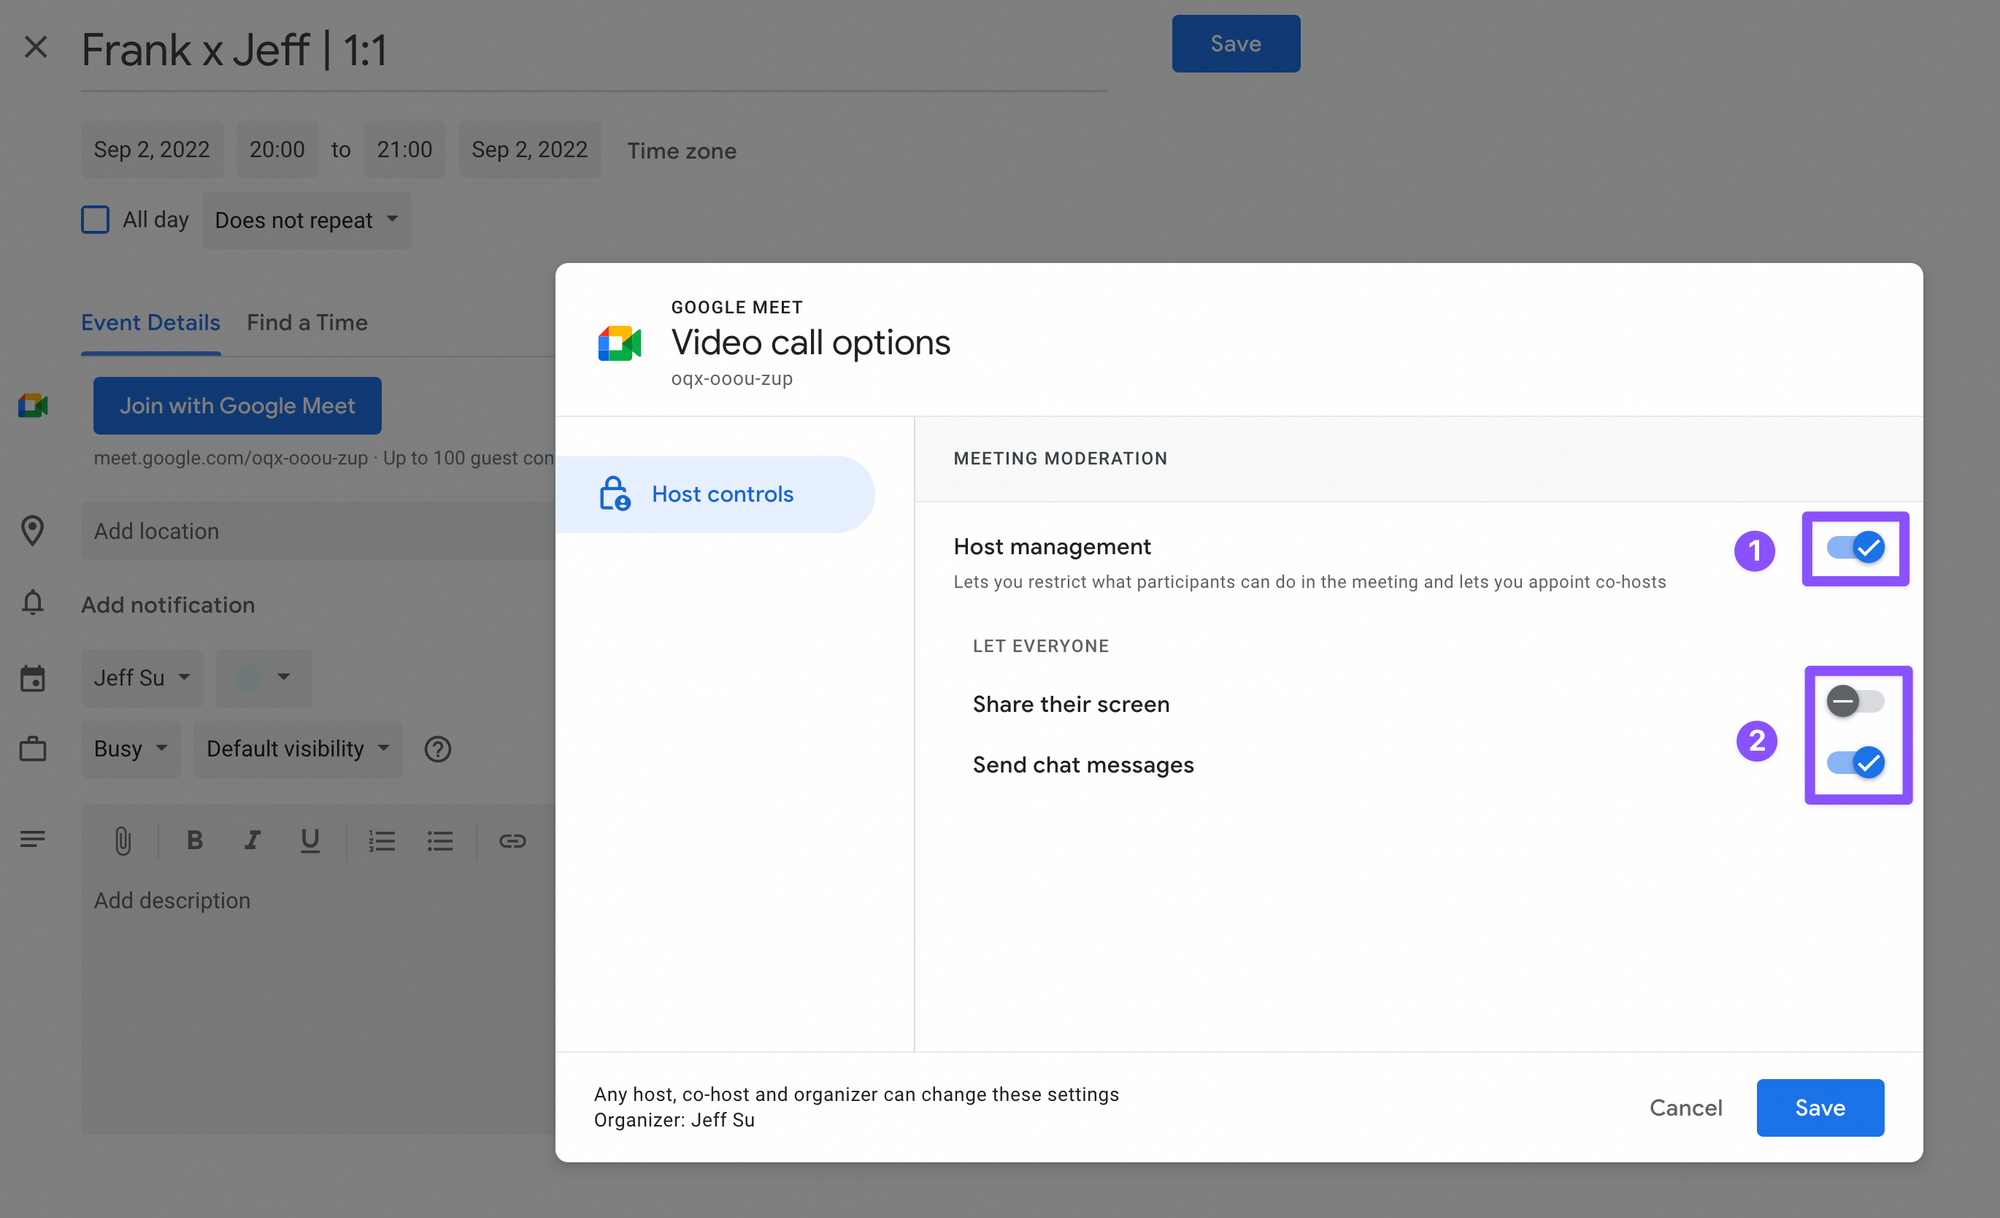Open the event color swatch dropdown

tap(263, 678)
